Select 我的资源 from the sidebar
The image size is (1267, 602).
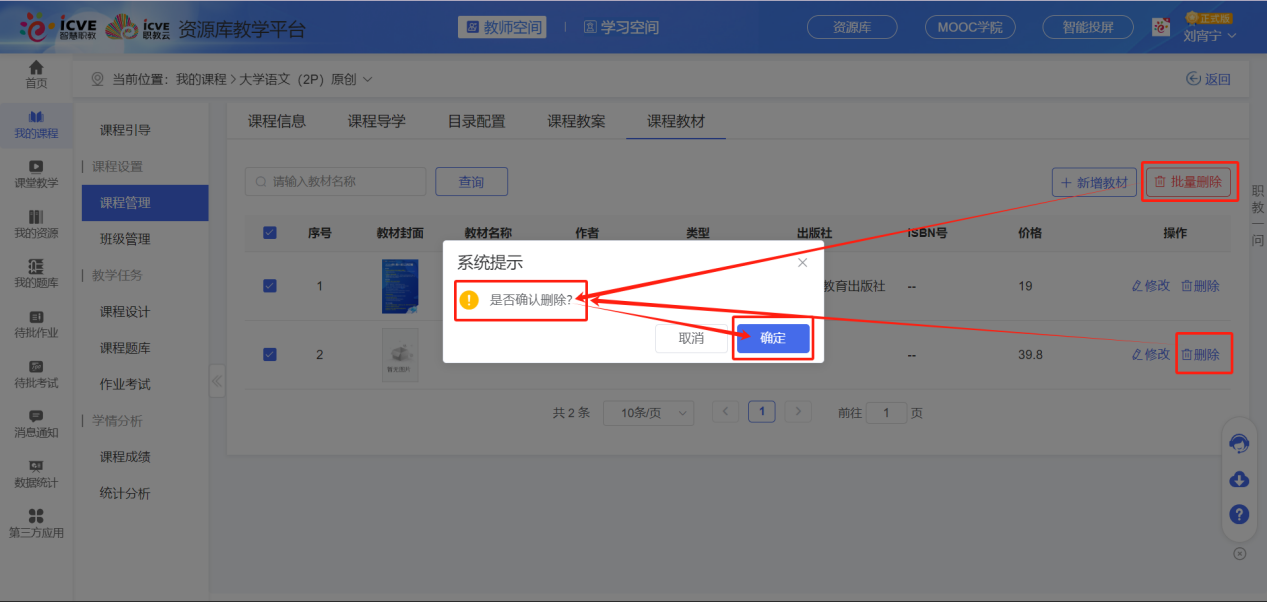(x=36, y=222)
